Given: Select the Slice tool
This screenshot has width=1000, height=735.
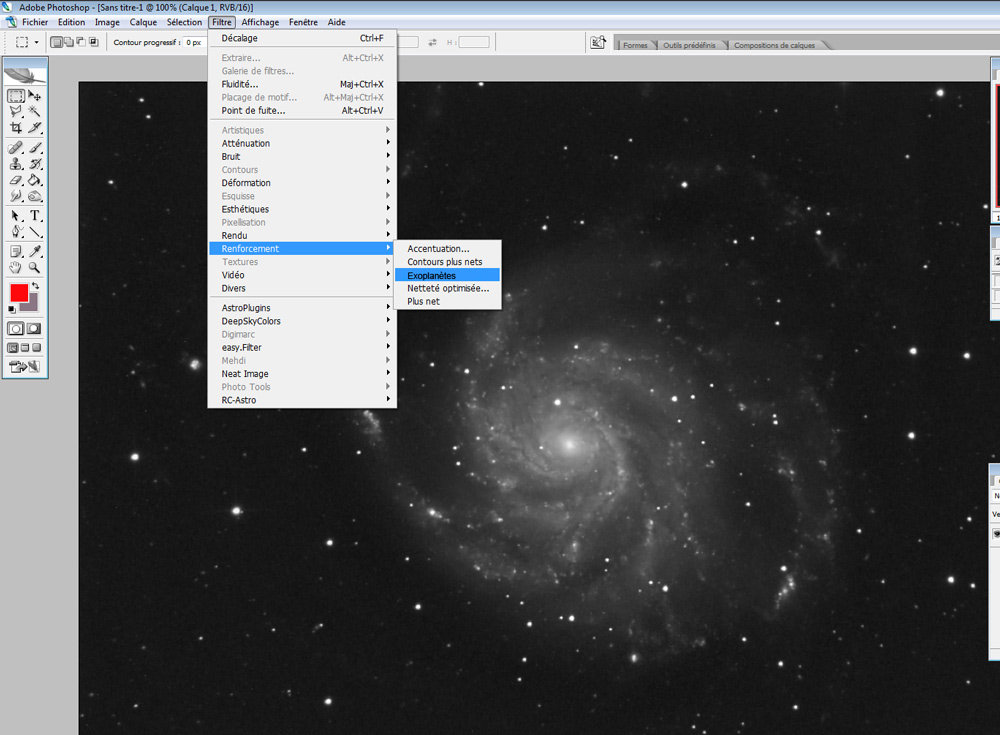Looking at the screenshot, I should 35,127.
